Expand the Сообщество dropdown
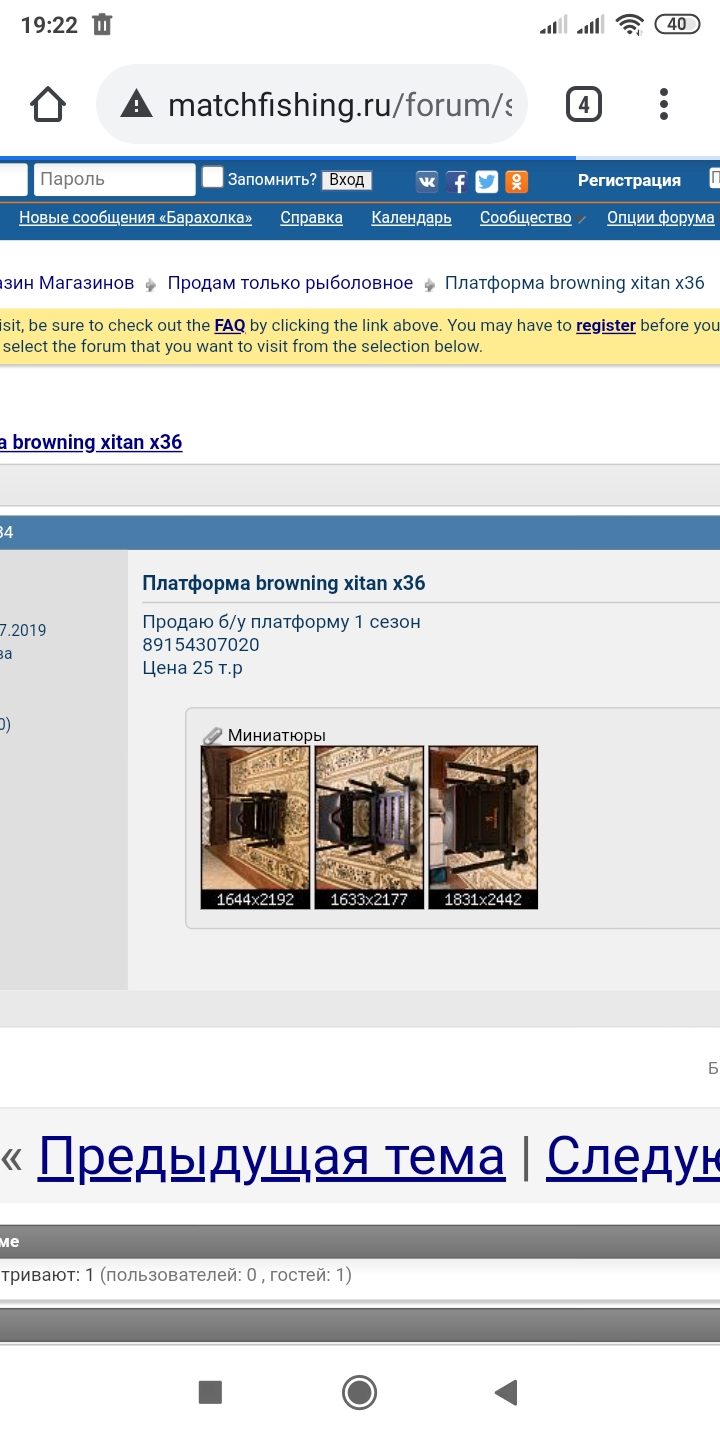Image resolution: width=720 pixels, height=1440 pixels. 531,217
